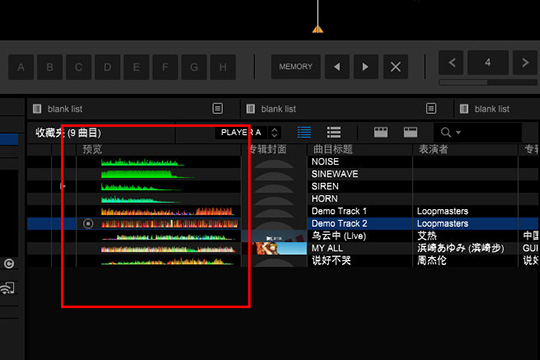Toggle hot cue H button
This screenshot has width=540, height=360.
point(223,67)
